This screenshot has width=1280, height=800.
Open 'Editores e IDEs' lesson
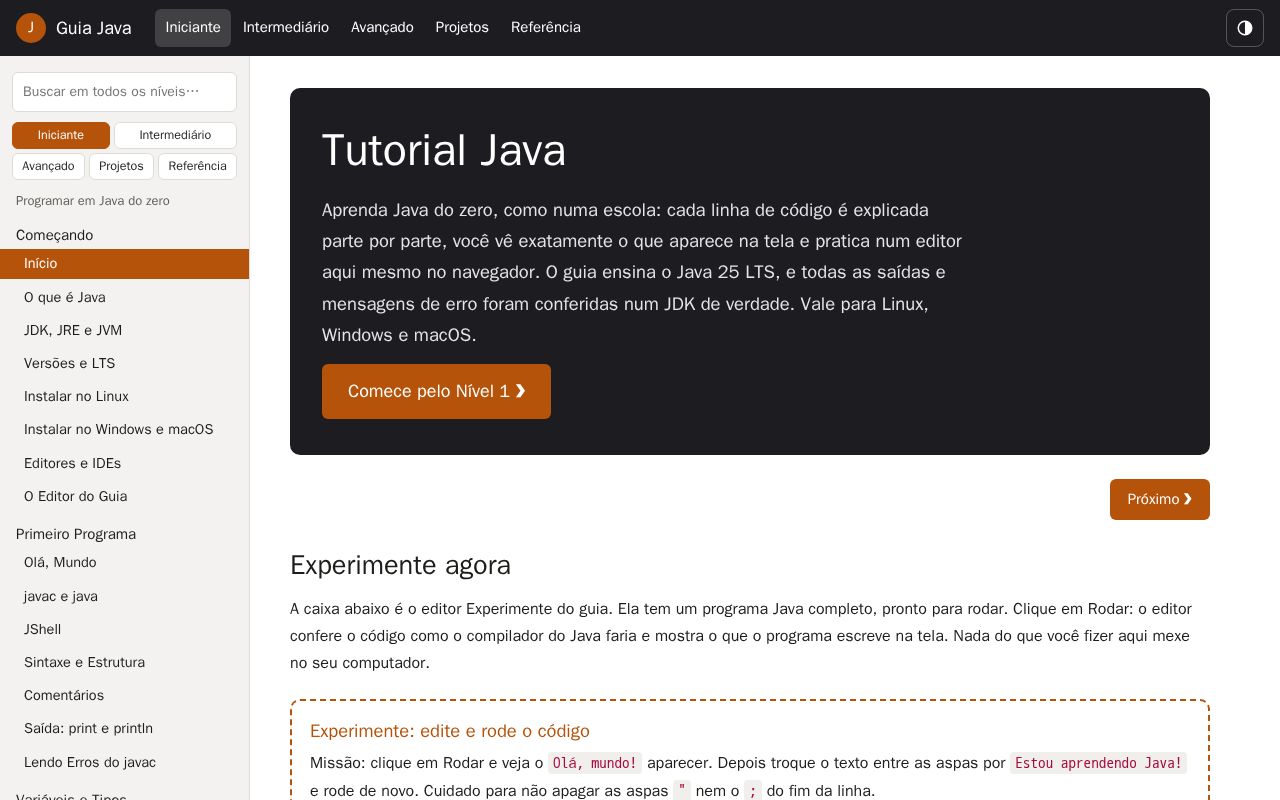[124, 463]
